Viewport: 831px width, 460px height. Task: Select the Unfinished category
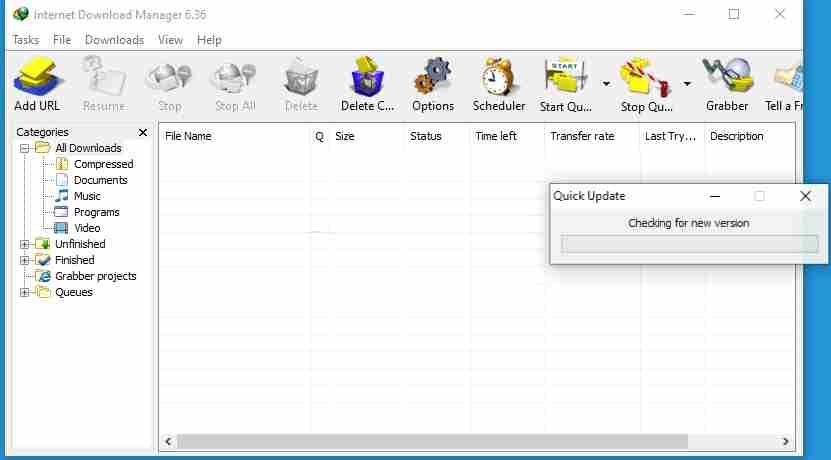pyautogui.click(x=80, y=244)
